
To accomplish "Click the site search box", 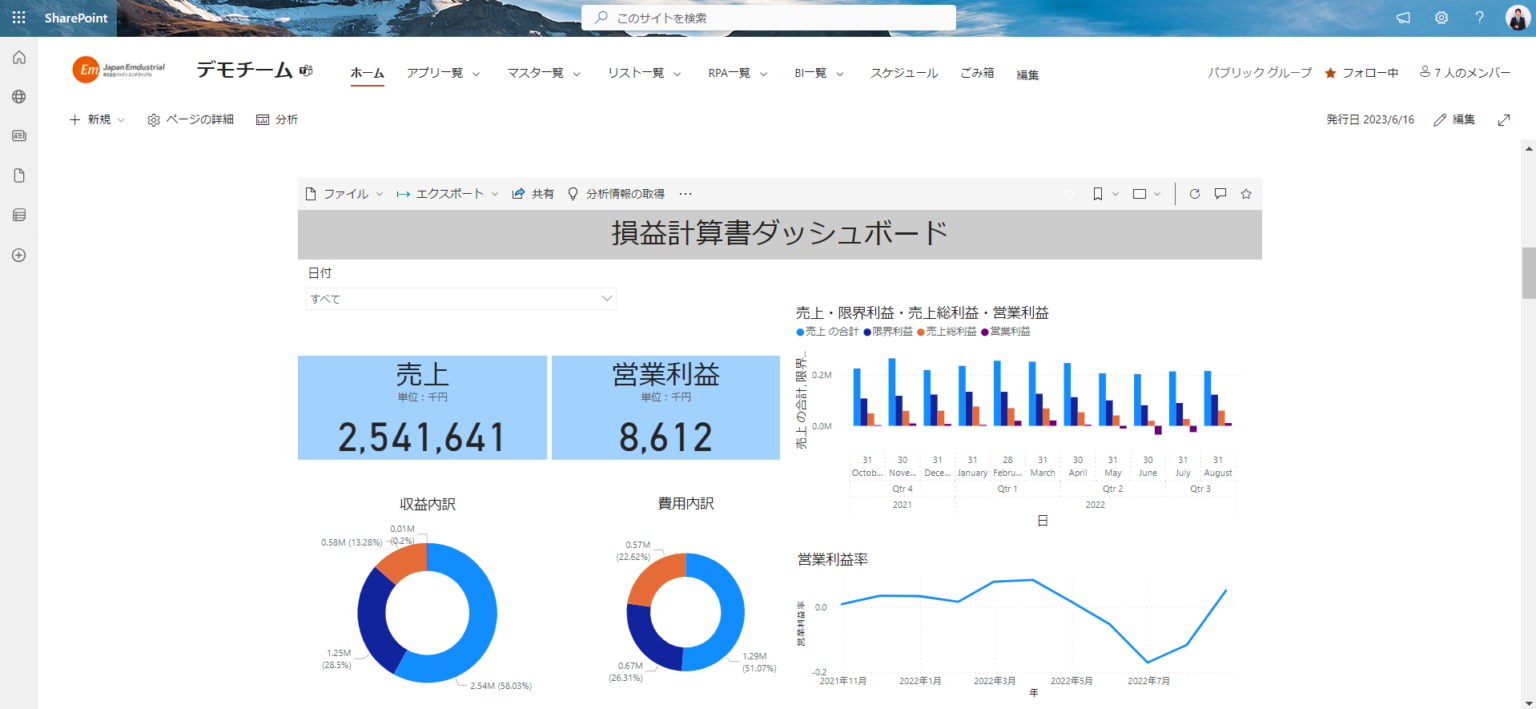I will click(768, 17).
